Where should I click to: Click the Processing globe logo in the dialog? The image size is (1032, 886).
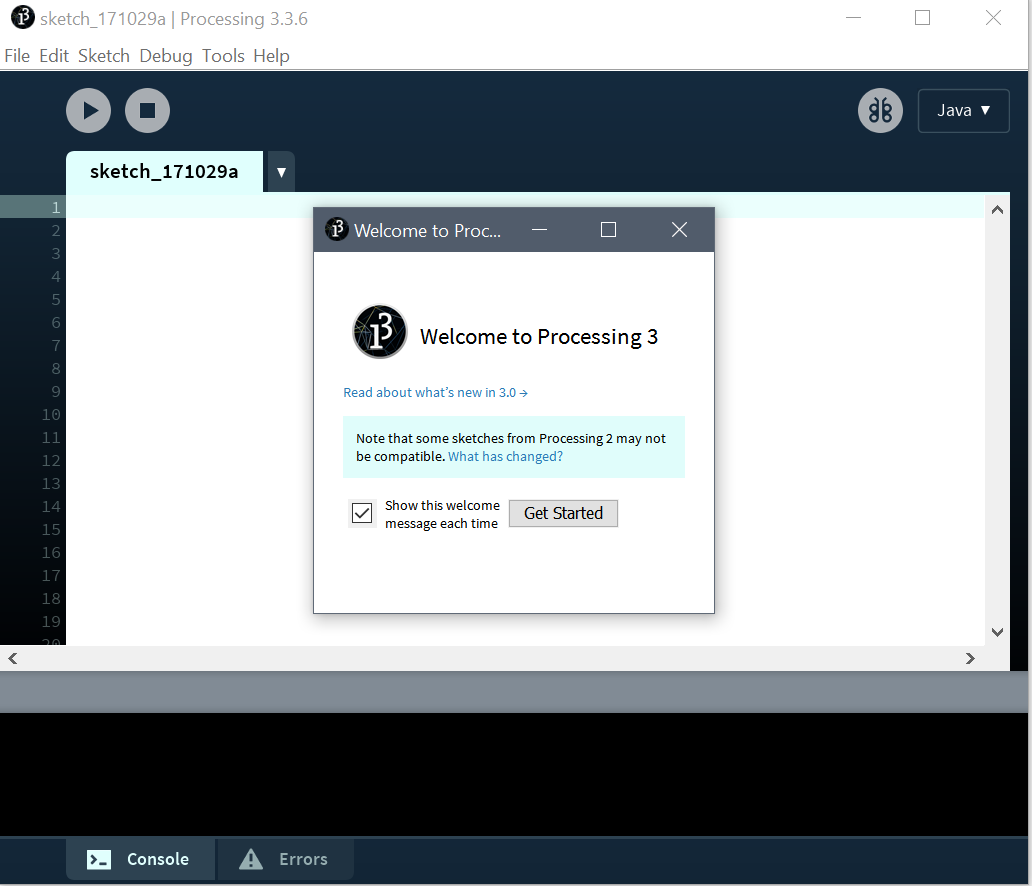(x=380, y=331)
